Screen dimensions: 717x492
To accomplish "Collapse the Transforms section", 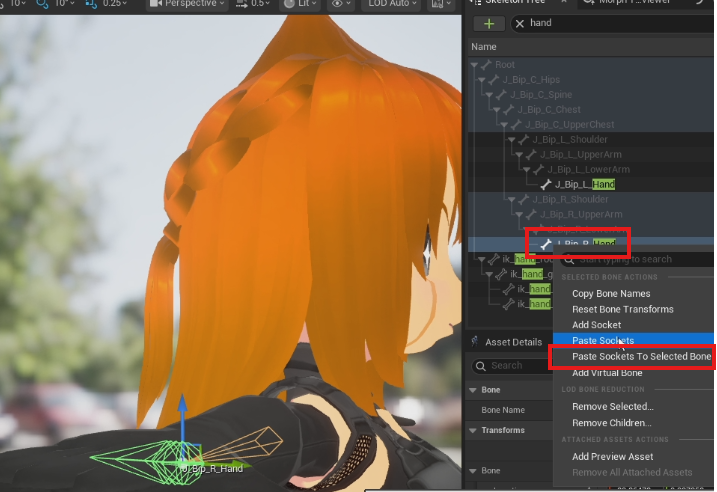I will click(x=472, y=430).
